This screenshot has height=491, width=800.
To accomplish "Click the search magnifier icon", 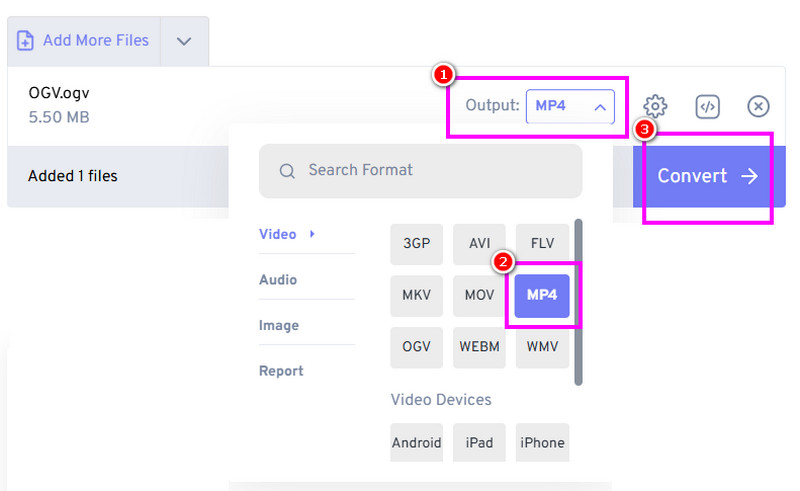I will [287, 171].
